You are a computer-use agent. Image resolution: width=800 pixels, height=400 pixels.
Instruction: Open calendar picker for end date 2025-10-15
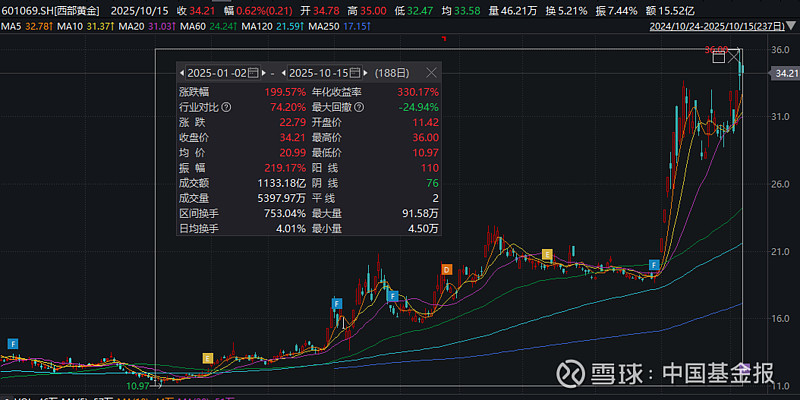(x=356, y=73)
